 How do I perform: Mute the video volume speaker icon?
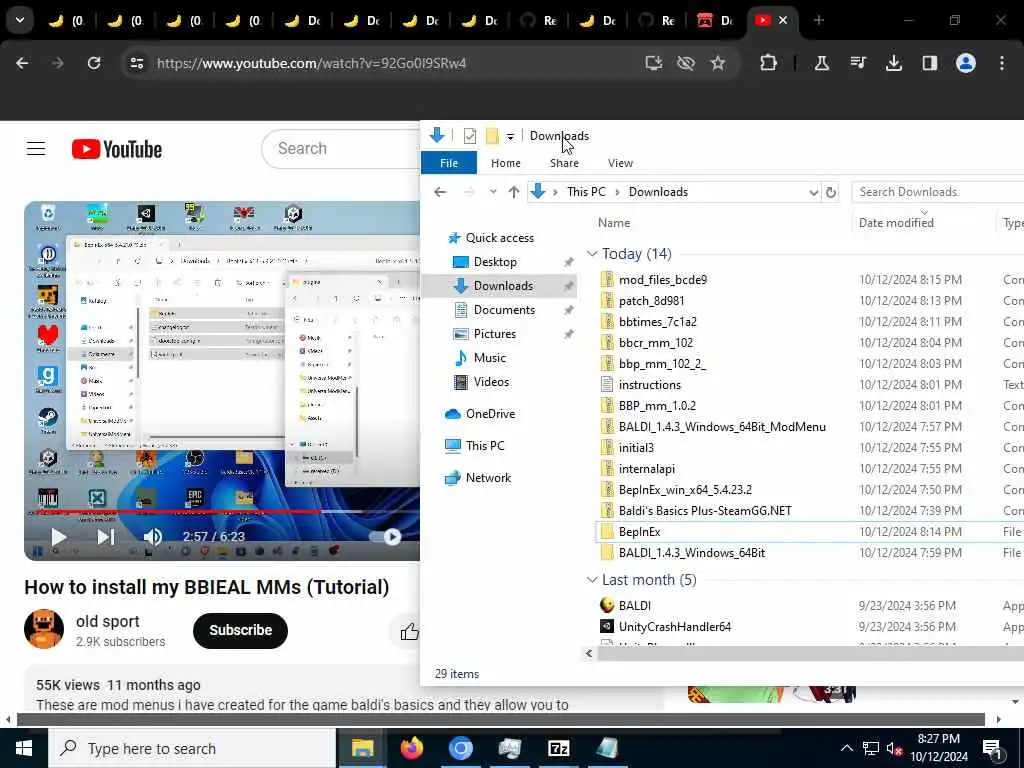coord(152,537)
